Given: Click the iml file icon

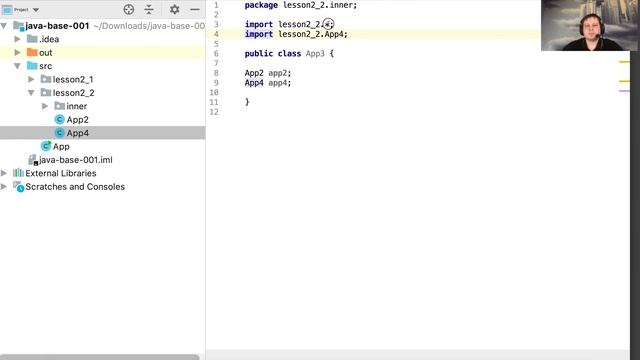Looking at the screenshot, I should [33, 160].
